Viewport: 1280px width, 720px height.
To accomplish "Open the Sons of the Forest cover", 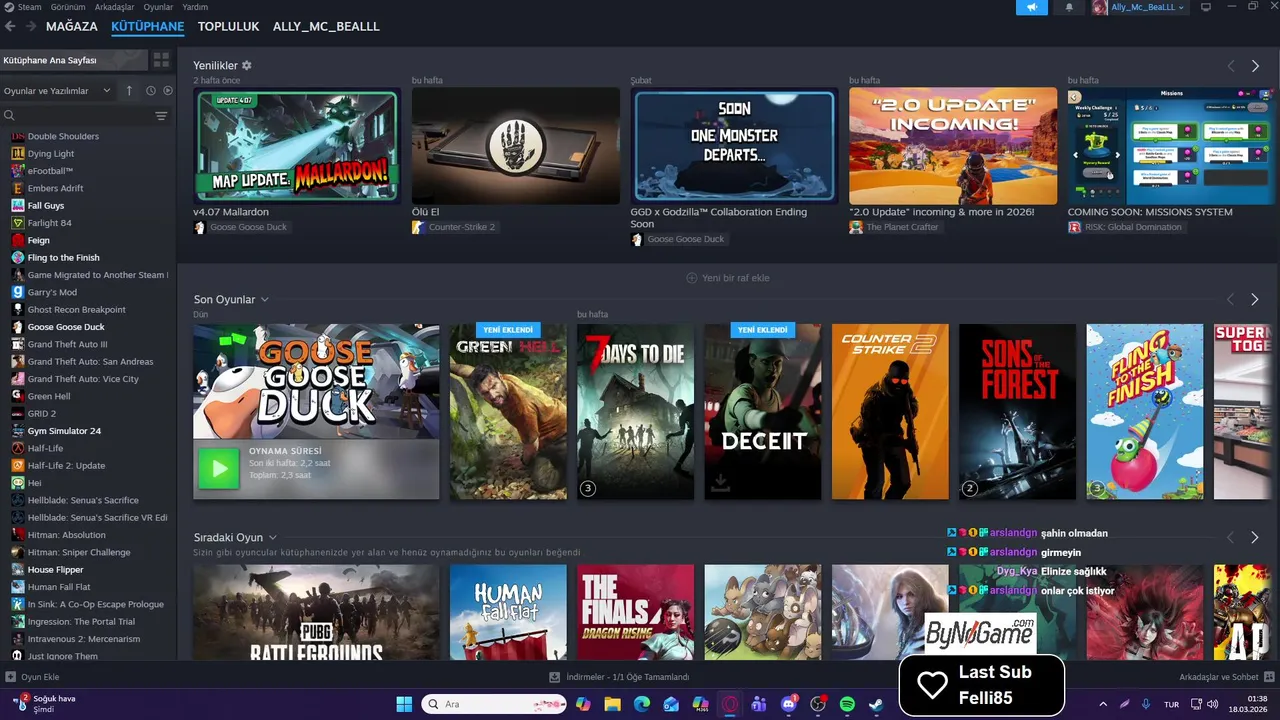I will pyautogui.click(x=1017, y=412).
